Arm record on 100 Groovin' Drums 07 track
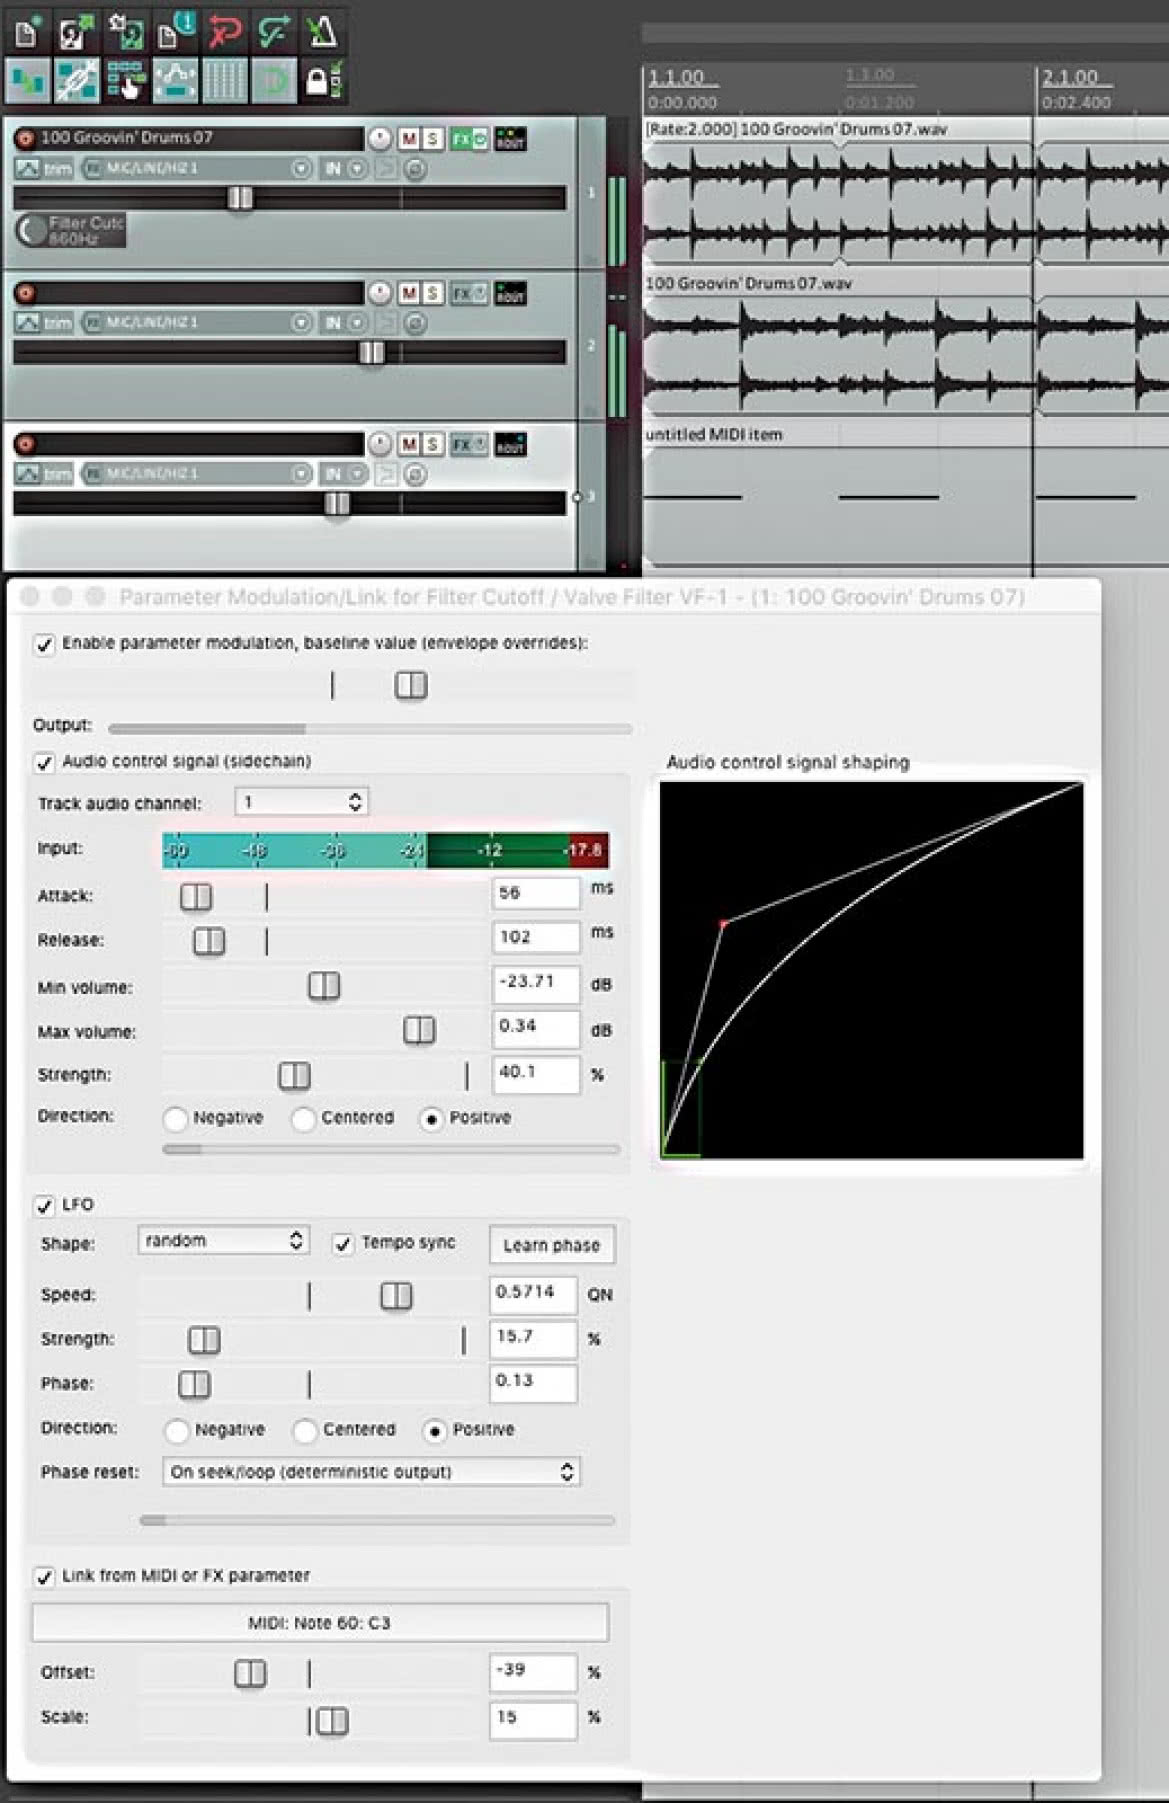 [x=25, y=138]
